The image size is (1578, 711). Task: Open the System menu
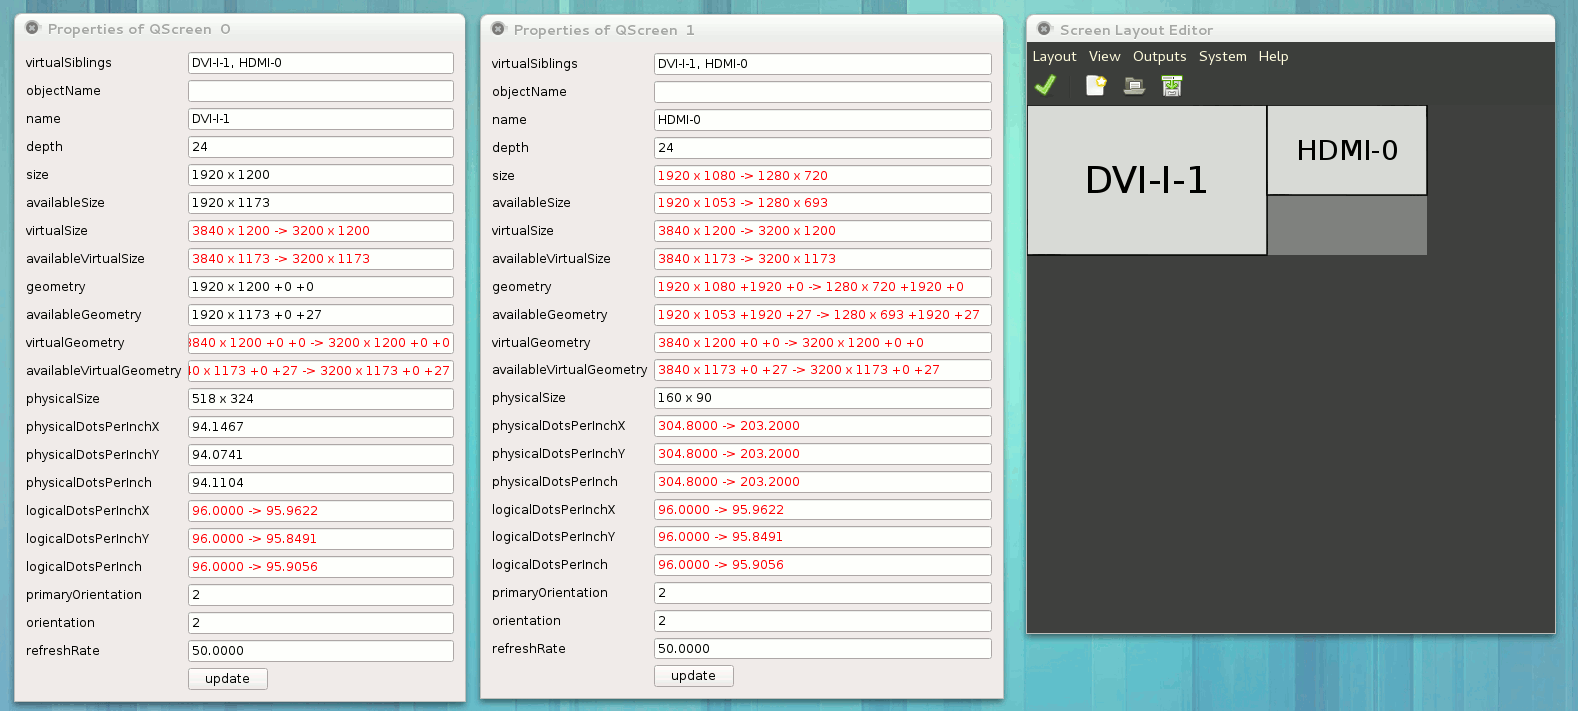click(1222, 57)
